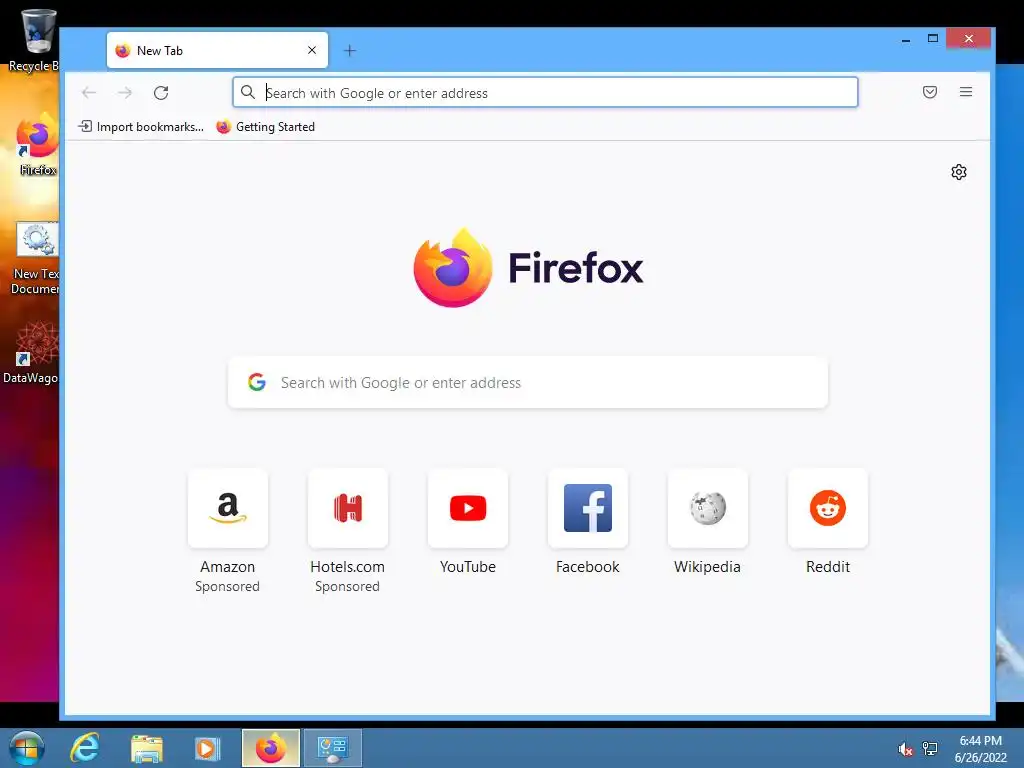Viewport: 1024px width, 768px height.
Task: Open Windows Explorer from taskbar
Action: (147, 748)
